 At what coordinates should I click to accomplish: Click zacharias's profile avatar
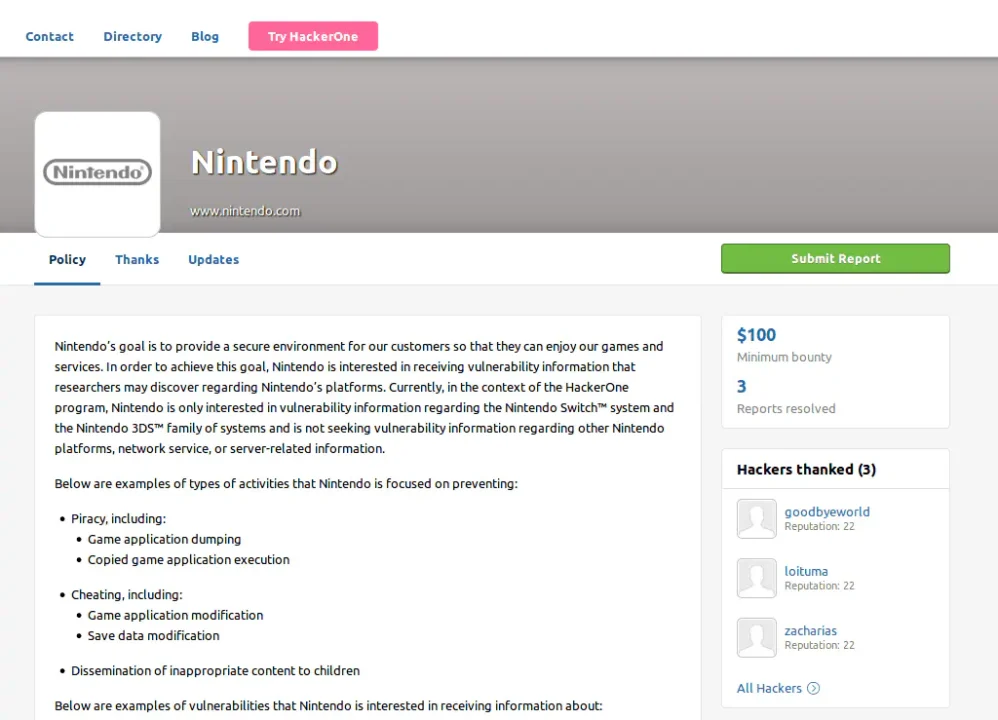coord(756,638)
